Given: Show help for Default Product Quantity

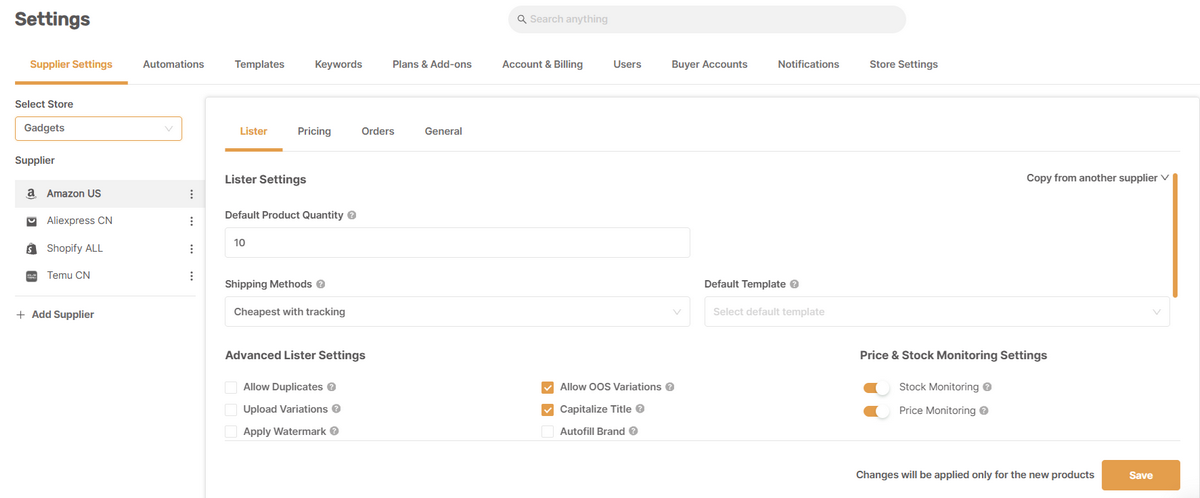Looking at the screenshot, I should tap(352, 215).
